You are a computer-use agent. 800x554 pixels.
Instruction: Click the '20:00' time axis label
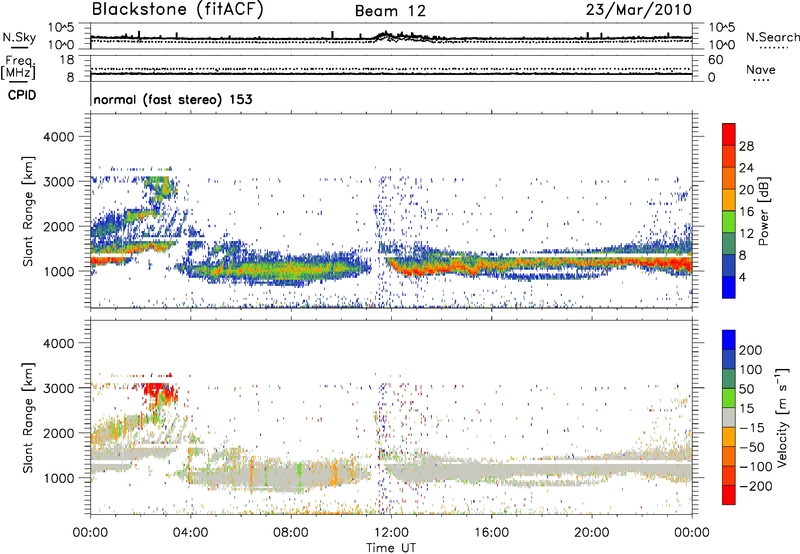[592, 533]
